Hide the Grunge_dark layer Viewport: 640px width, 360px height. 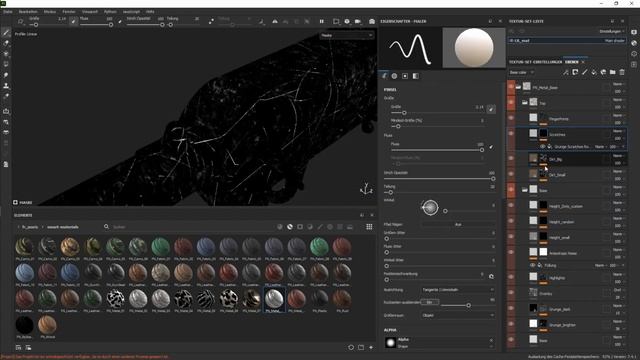tap(511, 309)
